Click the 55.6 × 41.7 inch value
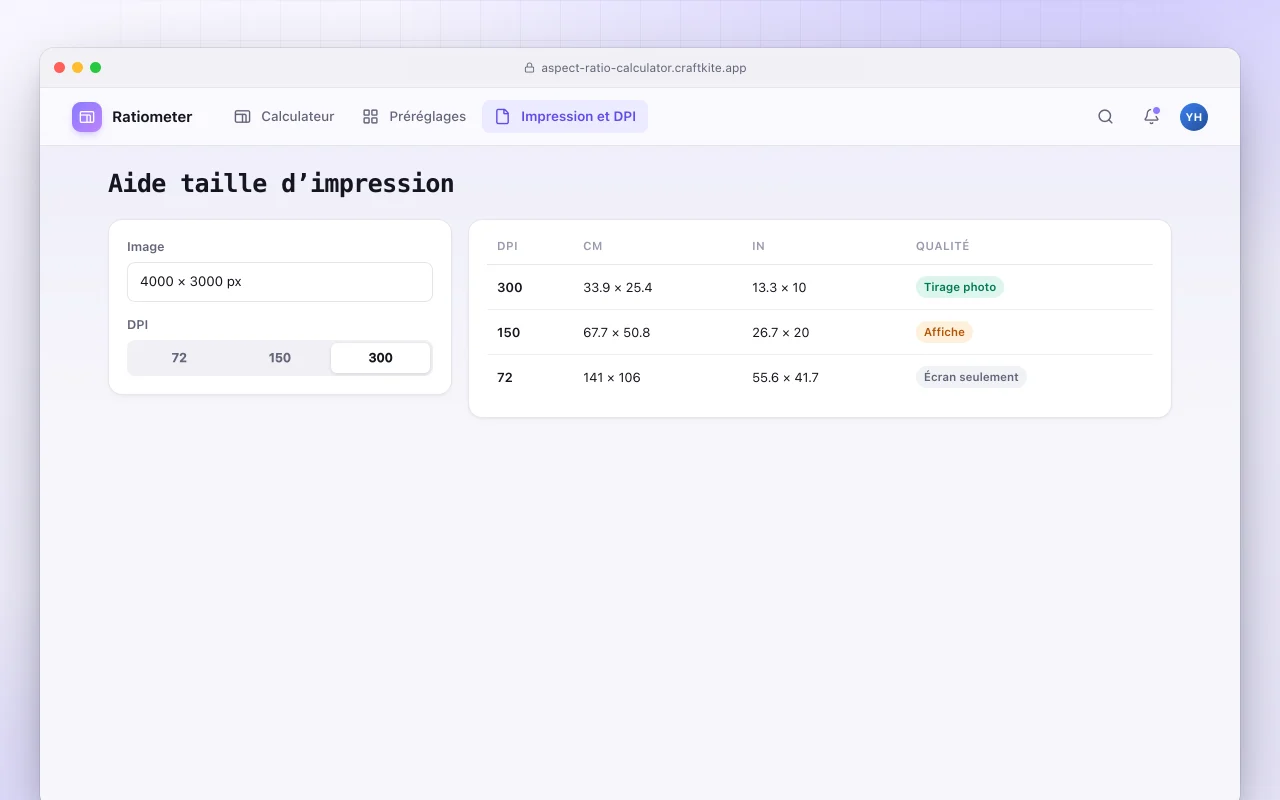The width and height of the screenshot is (1280, 800). tap(785, 378)
